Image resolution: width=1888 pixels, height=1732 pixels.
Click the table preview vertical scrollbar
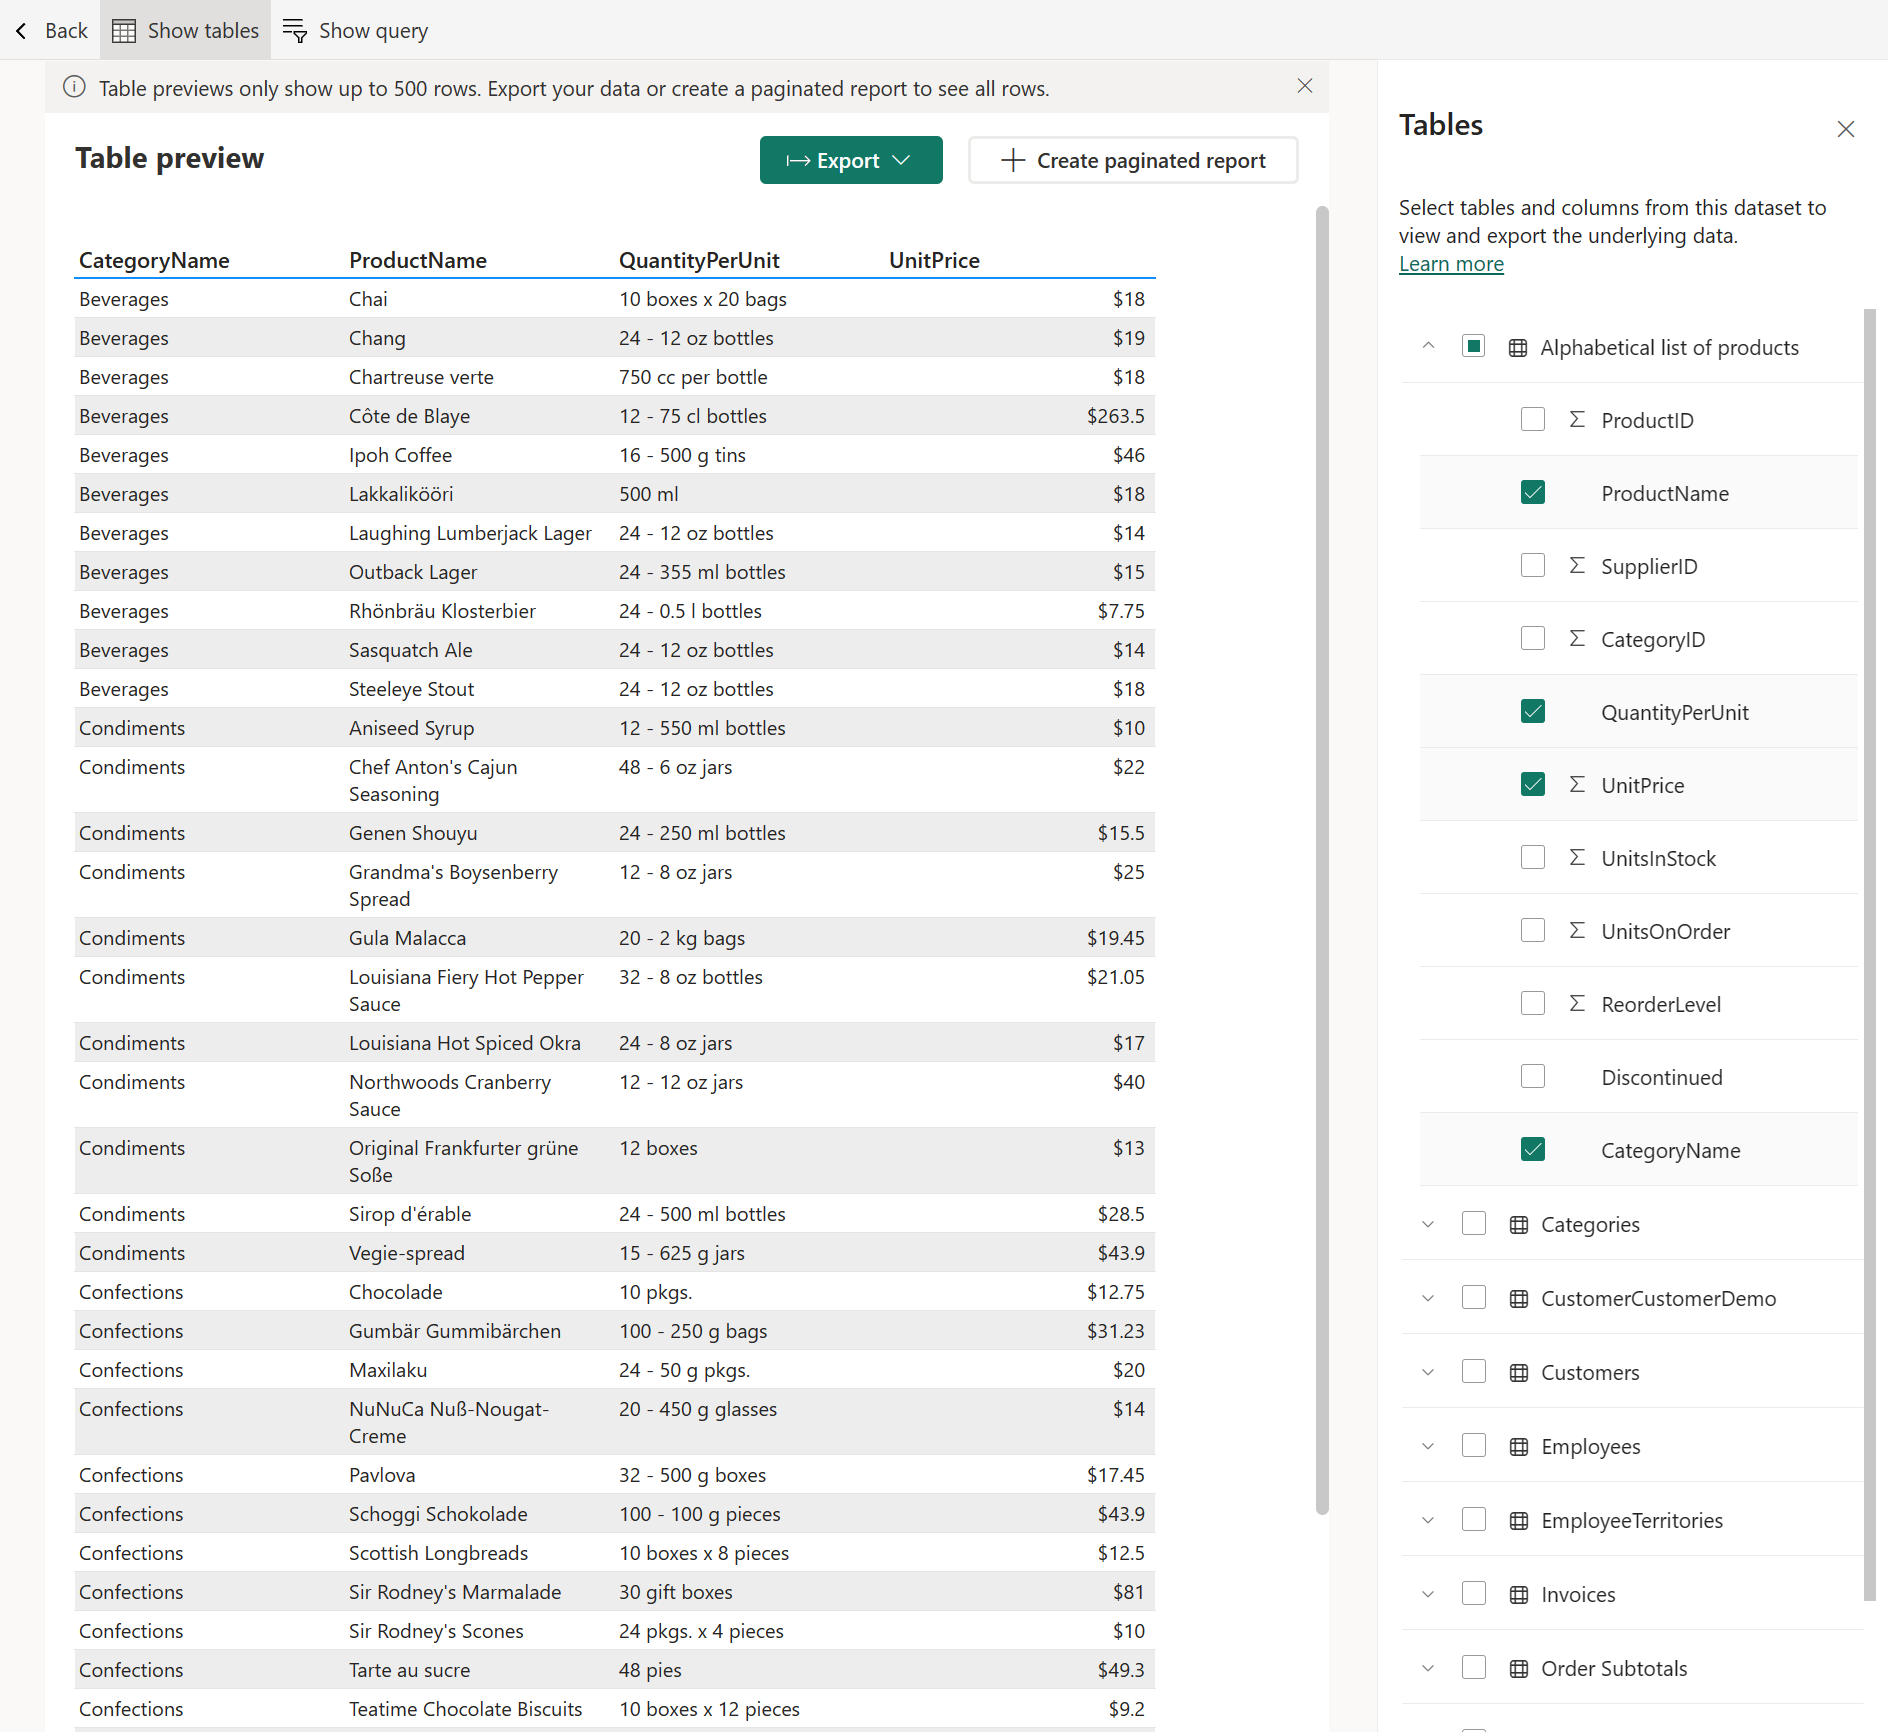(x=1322, y=860)
